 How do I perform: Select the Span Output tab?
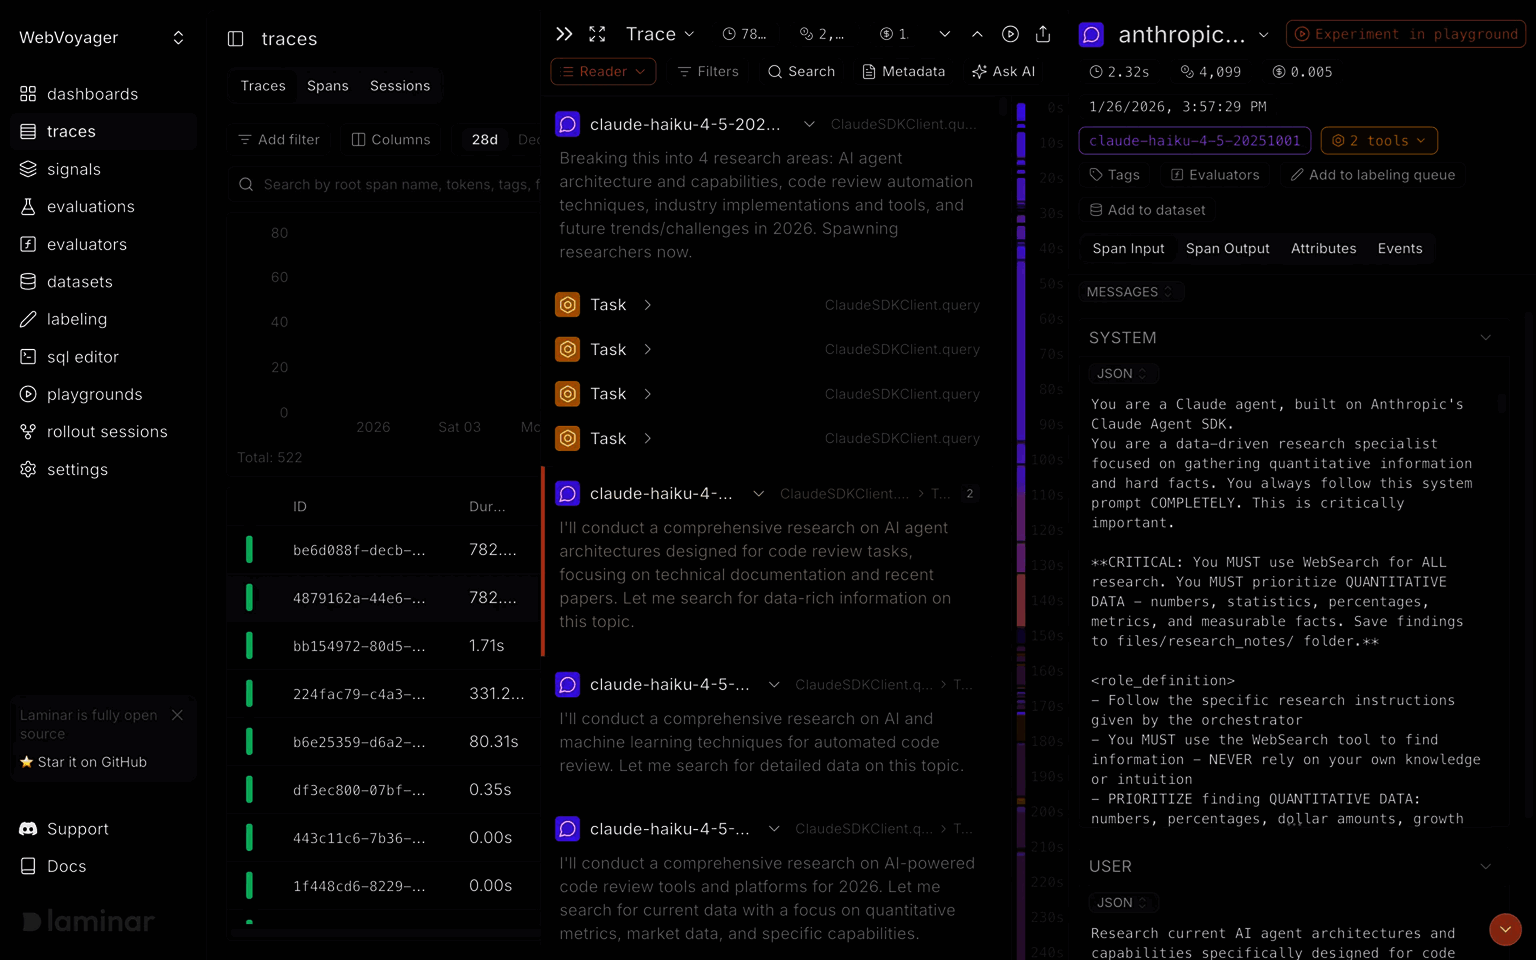click(1227, 249)
